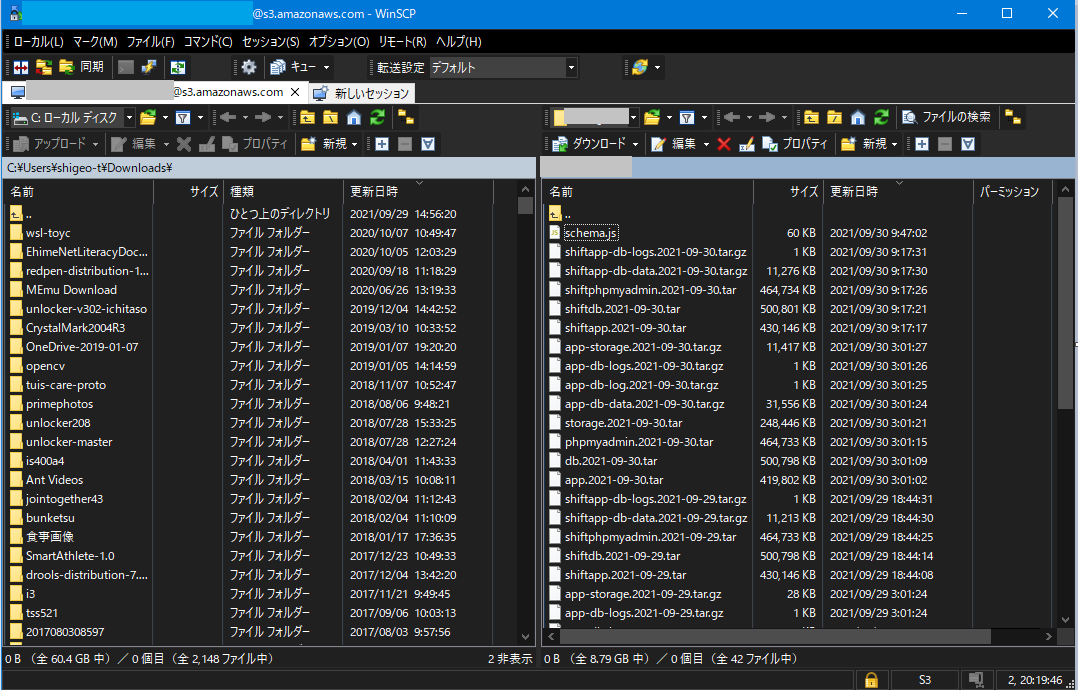Click remote panel open directory icon
Screen dimensions: 1078x690
pyautogui.click(x=652, y=118)
